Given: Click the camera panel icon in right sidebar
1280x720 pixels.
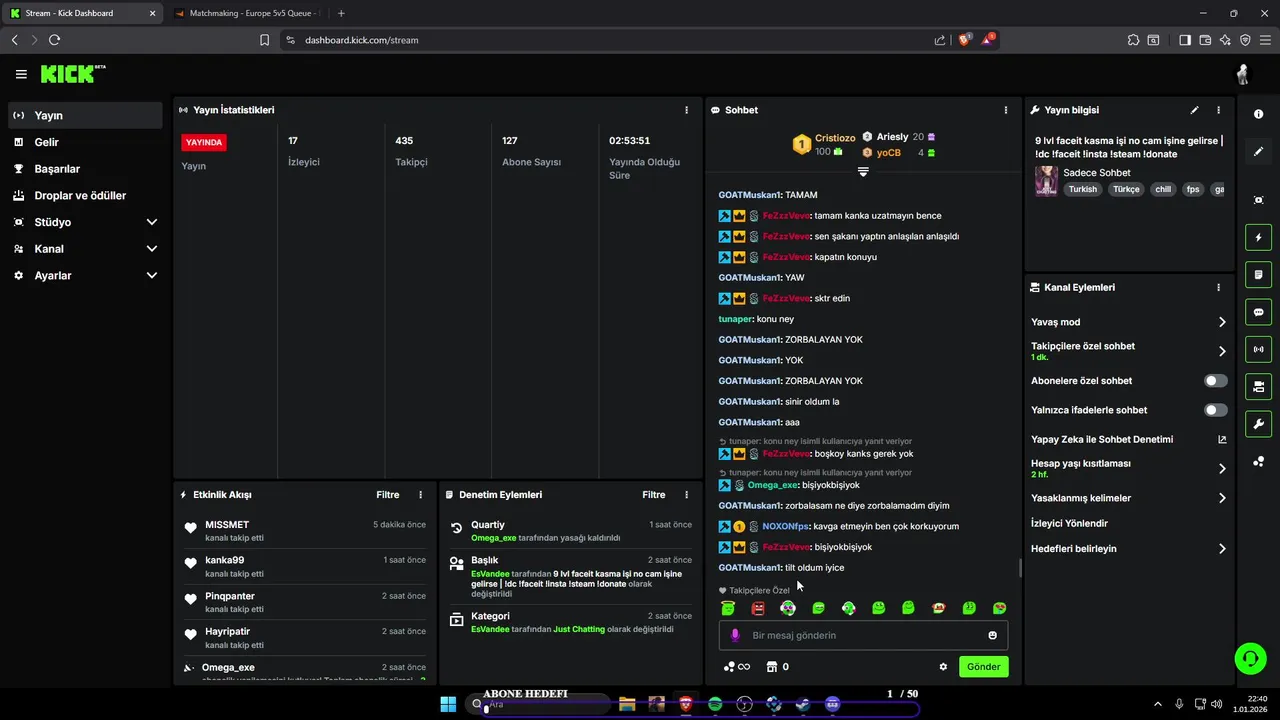Looking at the screenshot, I should (1258, 386).
